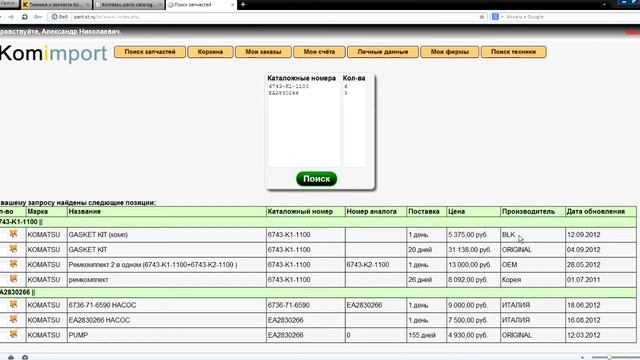Click price 5 375,00 руб.

point(467,235)
